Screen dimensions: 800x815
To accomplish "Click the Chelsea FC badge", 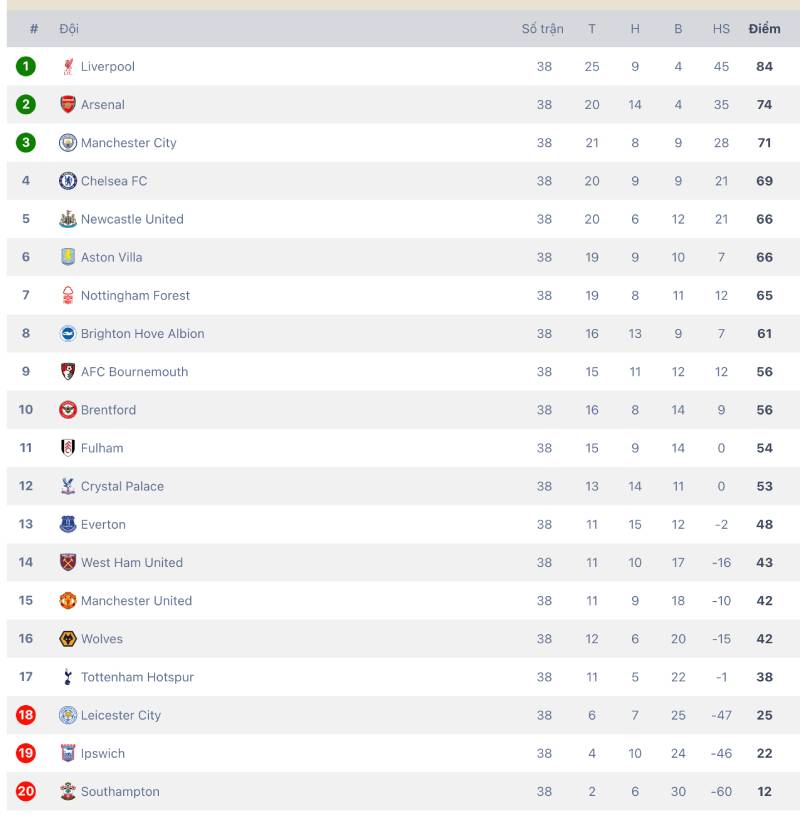I will click(x=68, y=181).
